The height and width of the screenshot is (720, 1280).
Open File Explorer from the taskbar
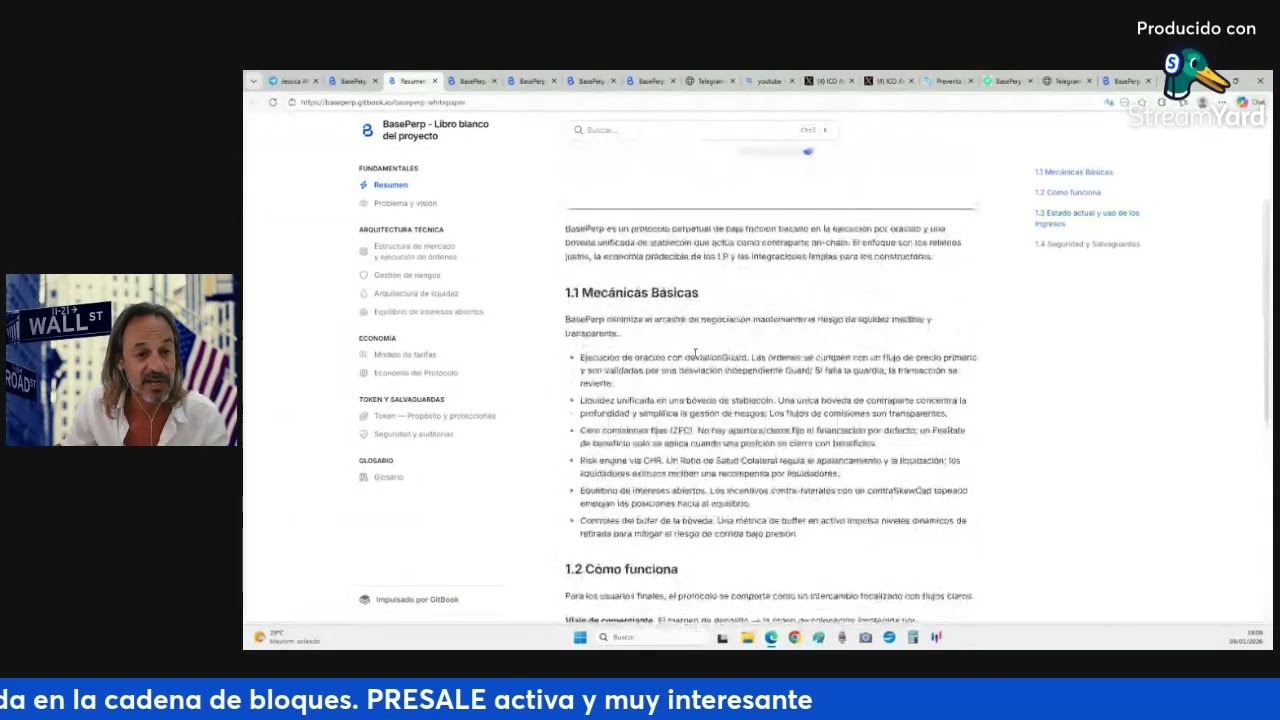pos(746,637)
